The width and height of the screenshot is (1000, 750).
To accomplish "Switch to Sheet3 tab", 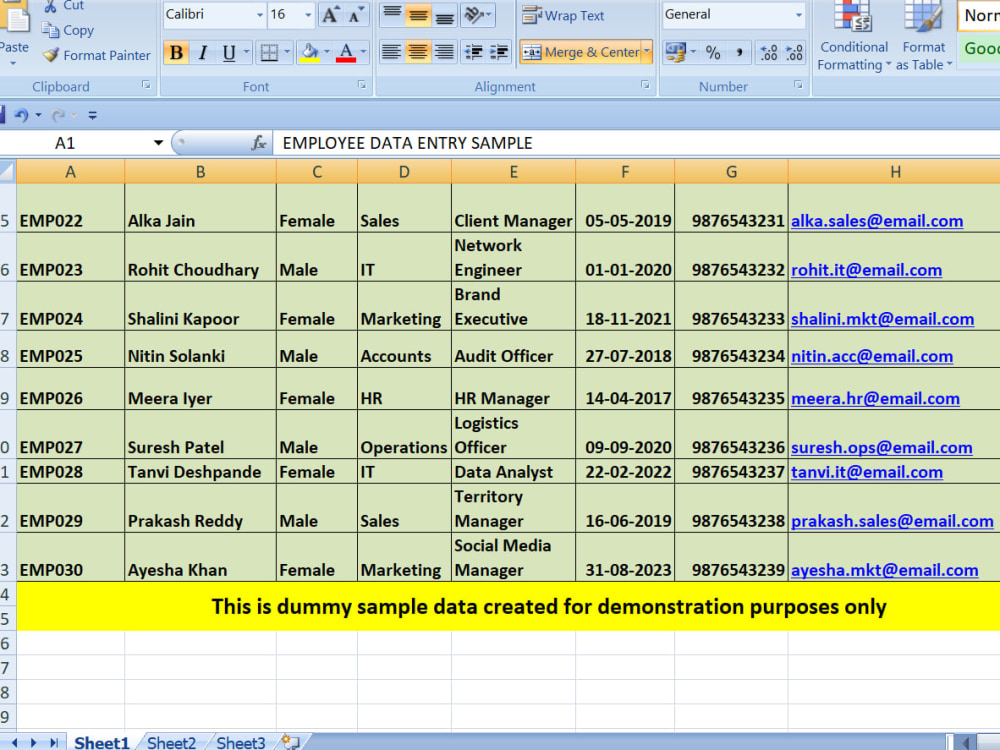I will click(240, 742).
